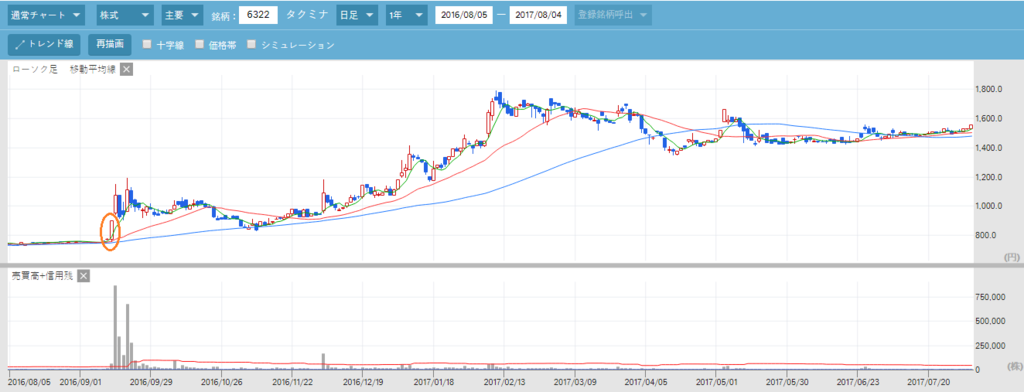Click the 2016/09/29 date axis label
Image resolution: width=1024 pixels, height=392 pixels.
(x=151, y=381)
